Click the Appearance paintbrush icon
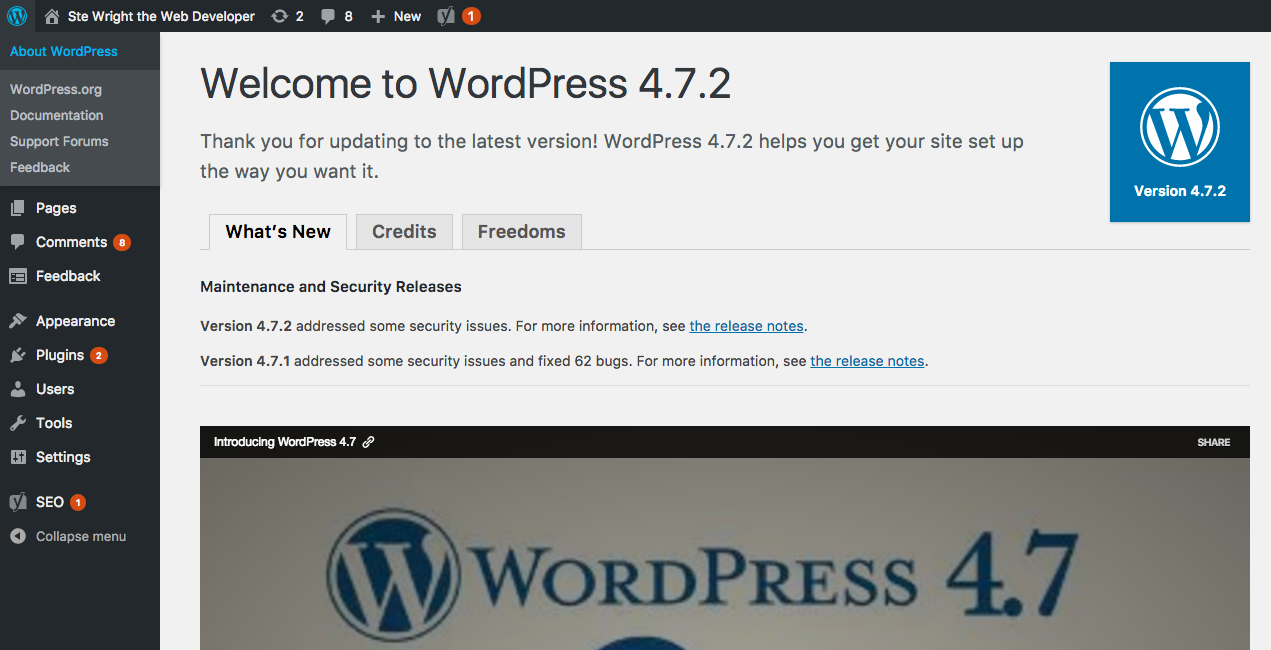1271x650 pixels. tap(18, 321)
